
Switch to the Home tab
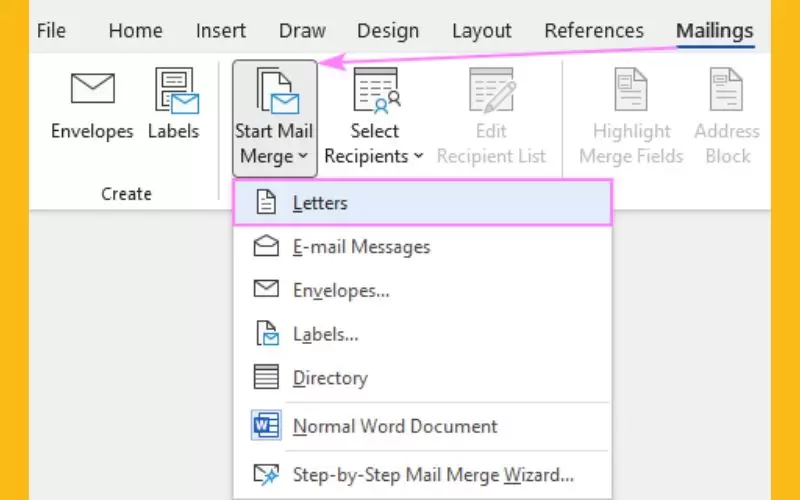click(135, 31)
